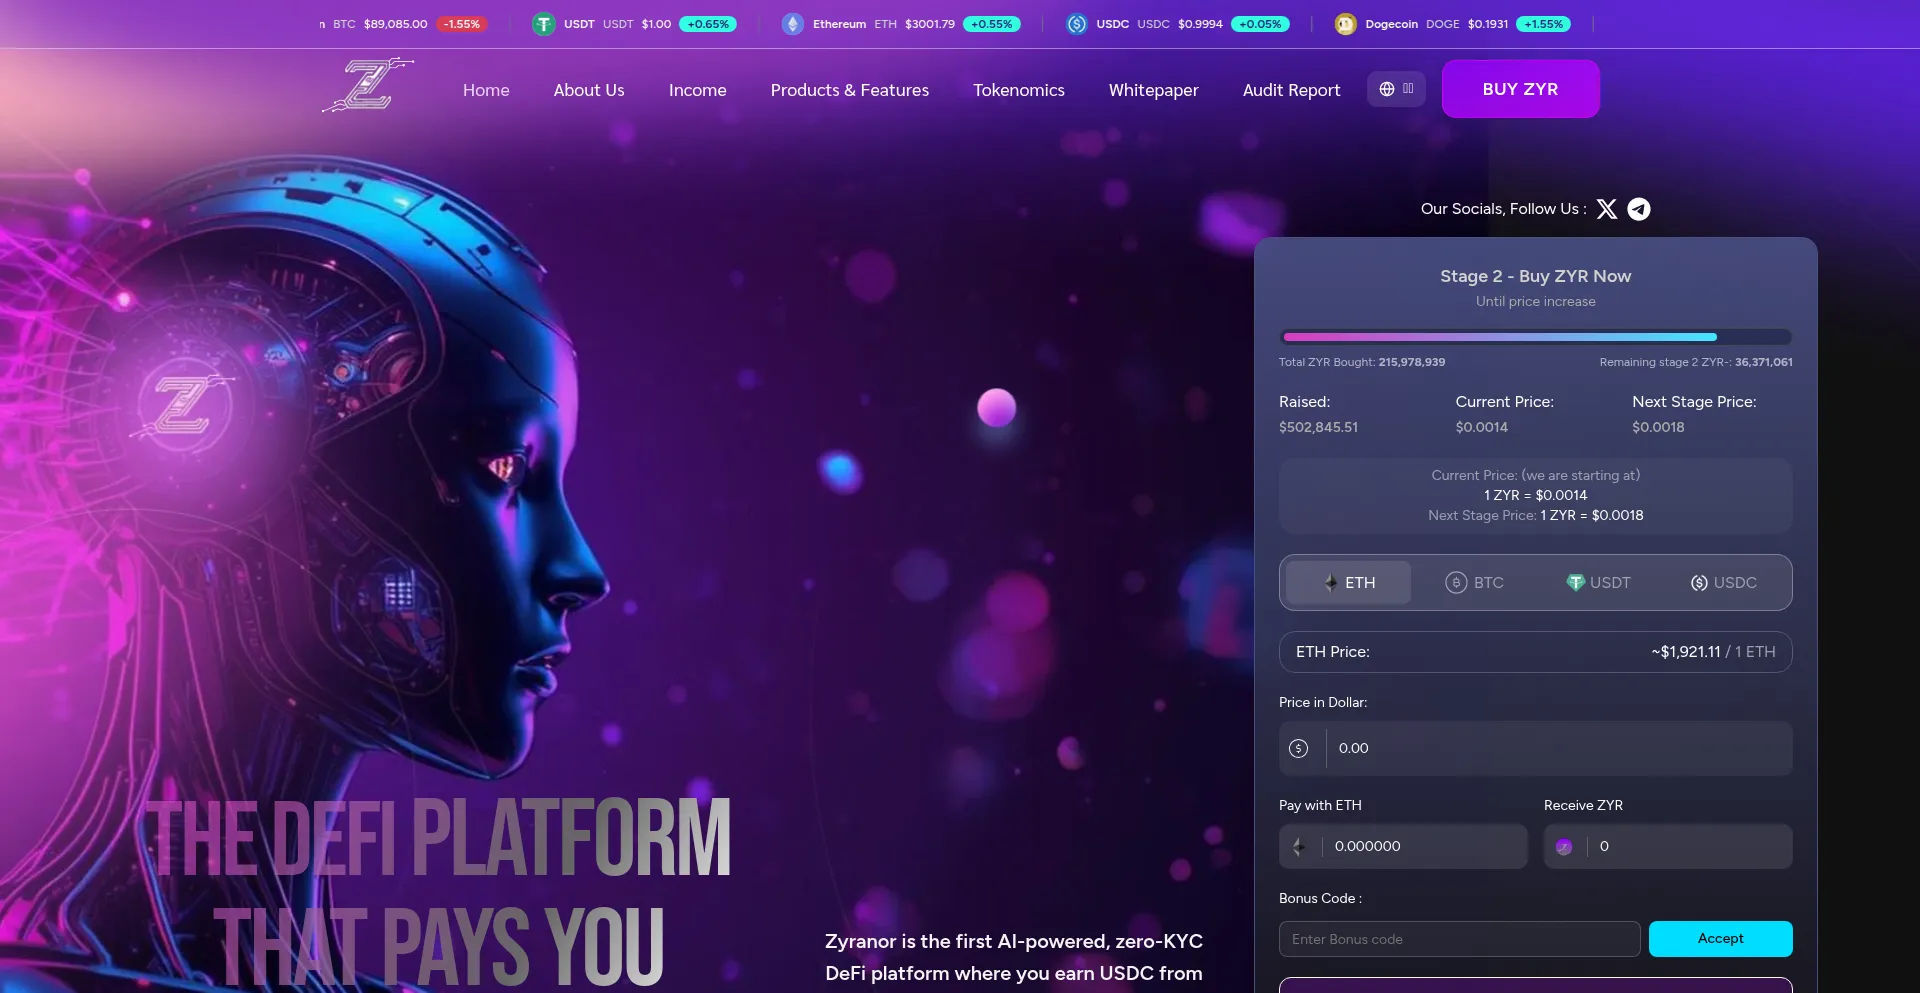Click the USDC +0.05% change badge

pyautogui.click(x=1260, y=24)
